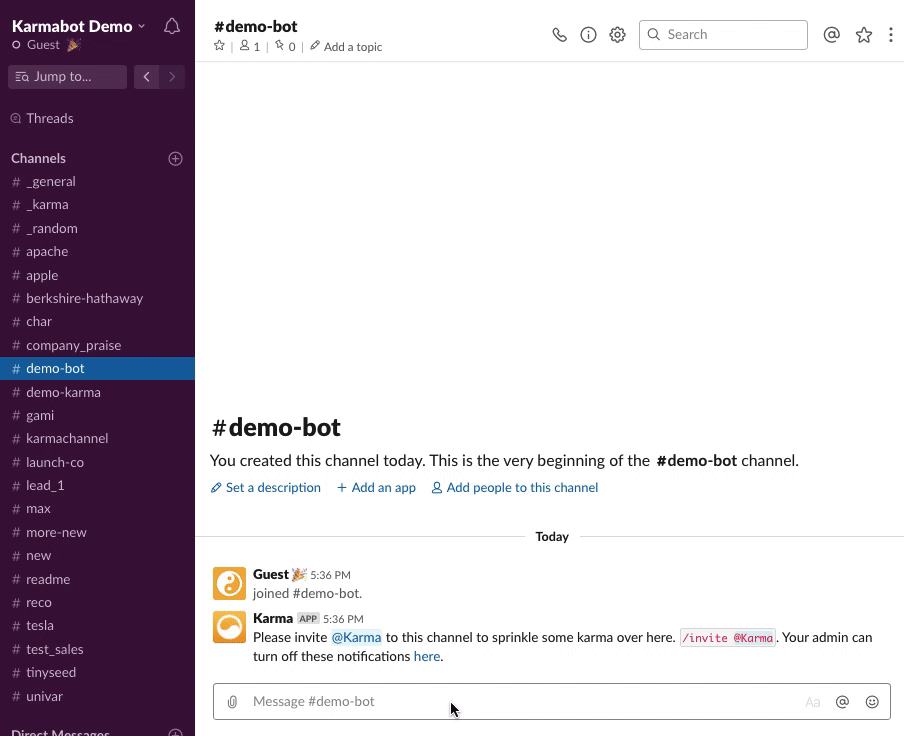Click the 'here' link in Karma message
904x736 pixels.
point(427,656)
